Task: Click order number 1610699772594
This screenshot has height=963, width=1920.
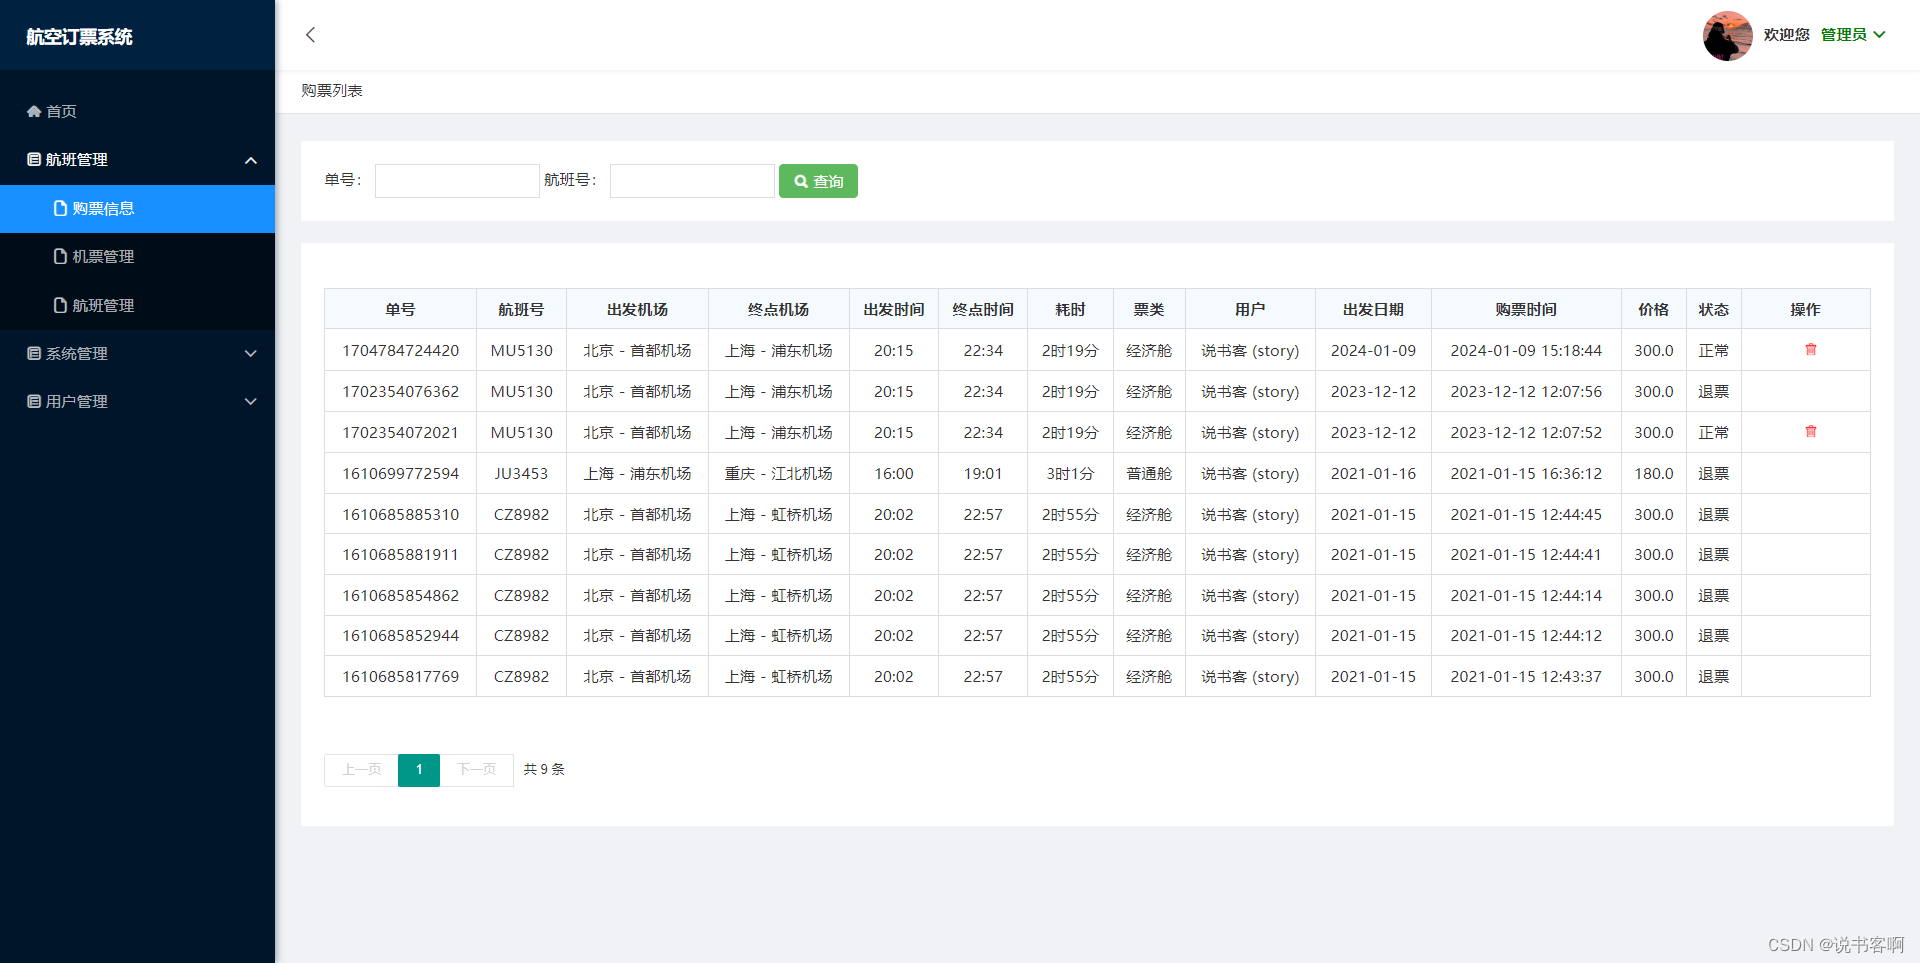Action: click(401, 474)
